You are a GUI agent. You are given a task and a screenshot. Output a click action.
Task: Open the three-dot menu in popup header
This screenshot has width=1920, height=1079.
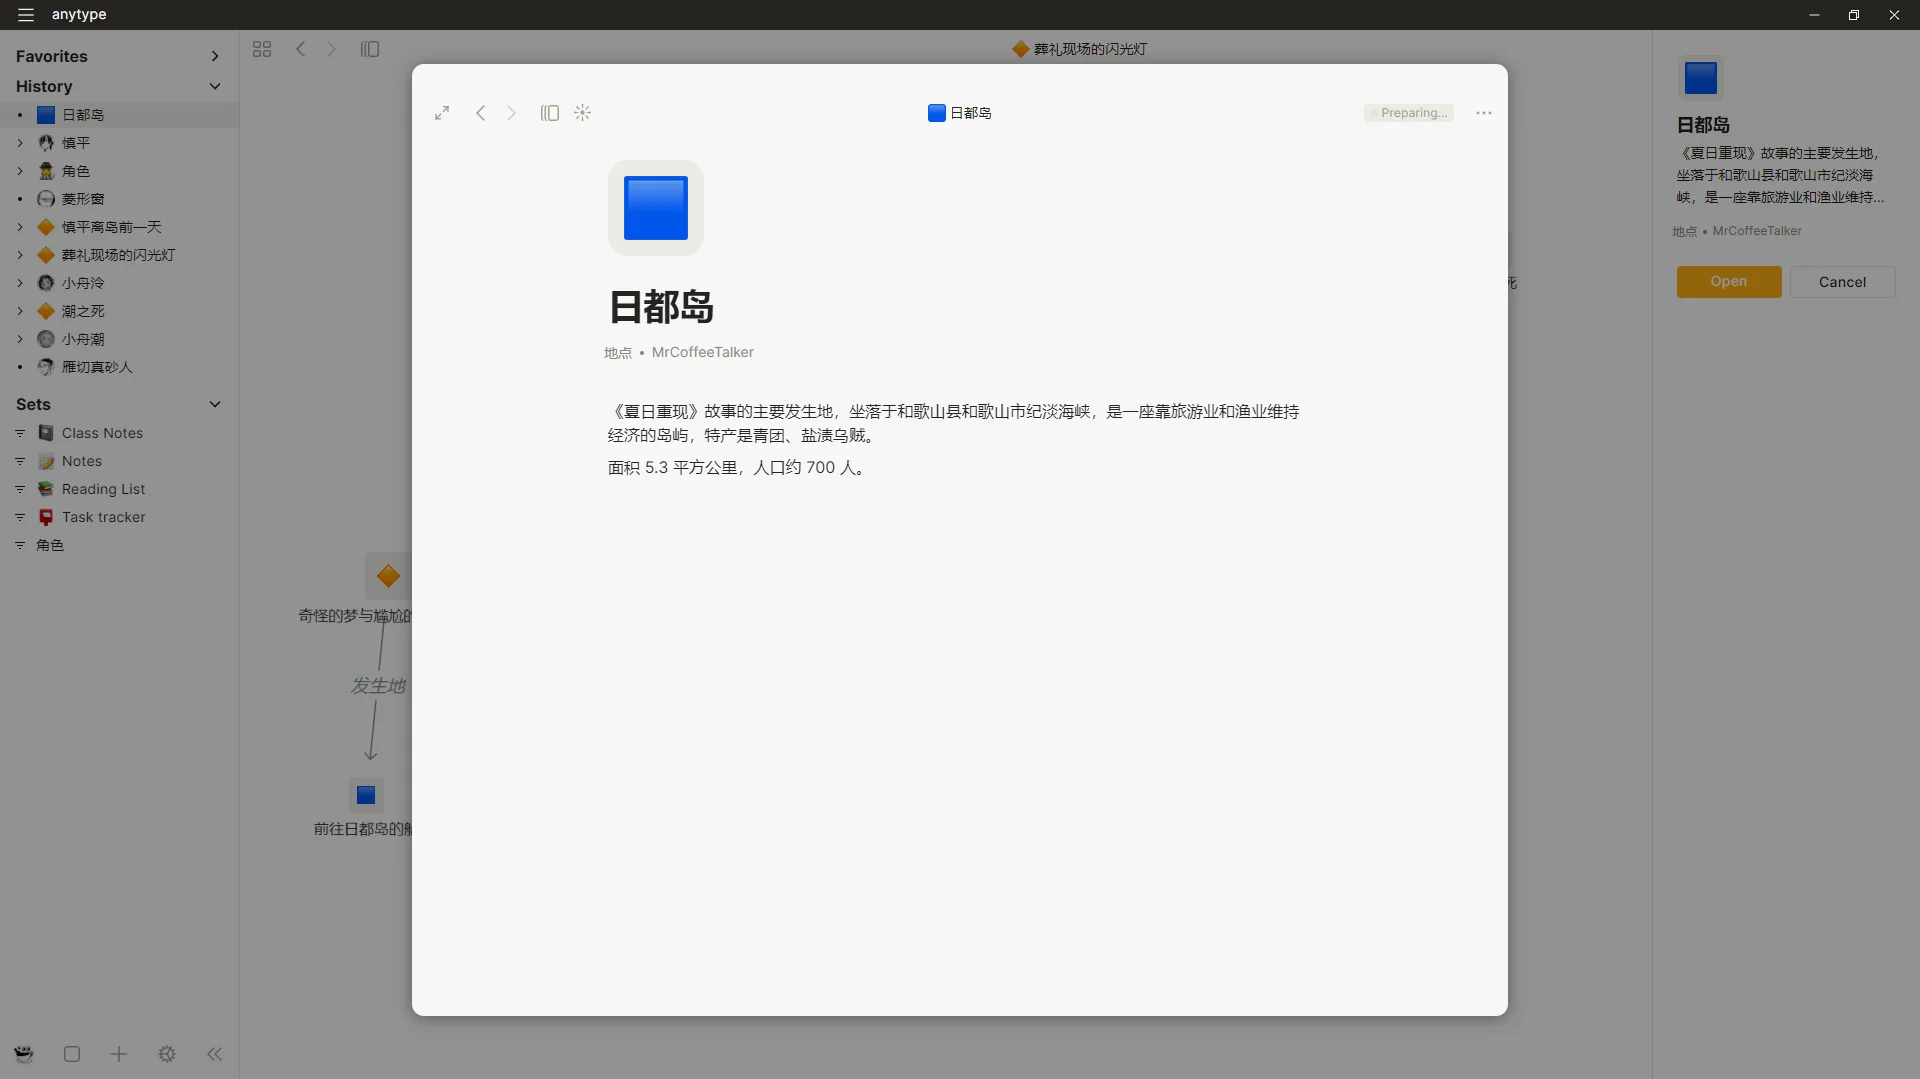1484,113
